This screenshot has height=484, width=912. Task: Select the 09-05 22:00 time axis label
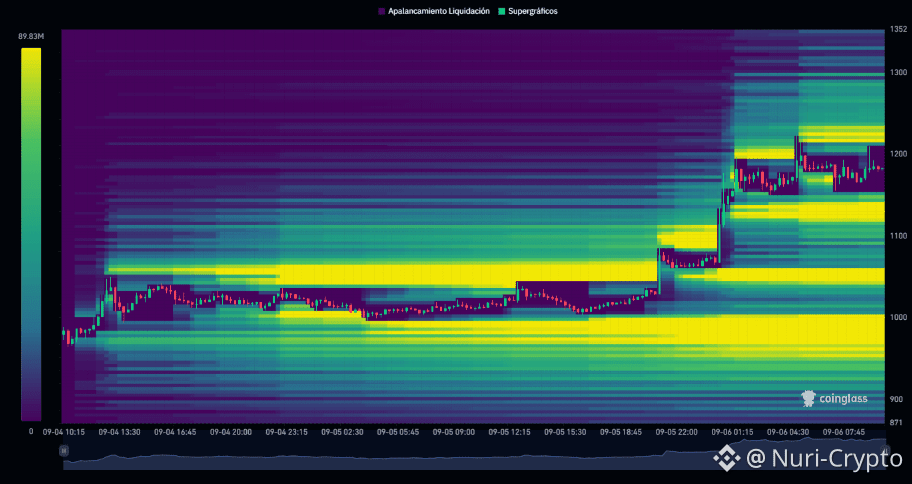(x=676, y=432)
